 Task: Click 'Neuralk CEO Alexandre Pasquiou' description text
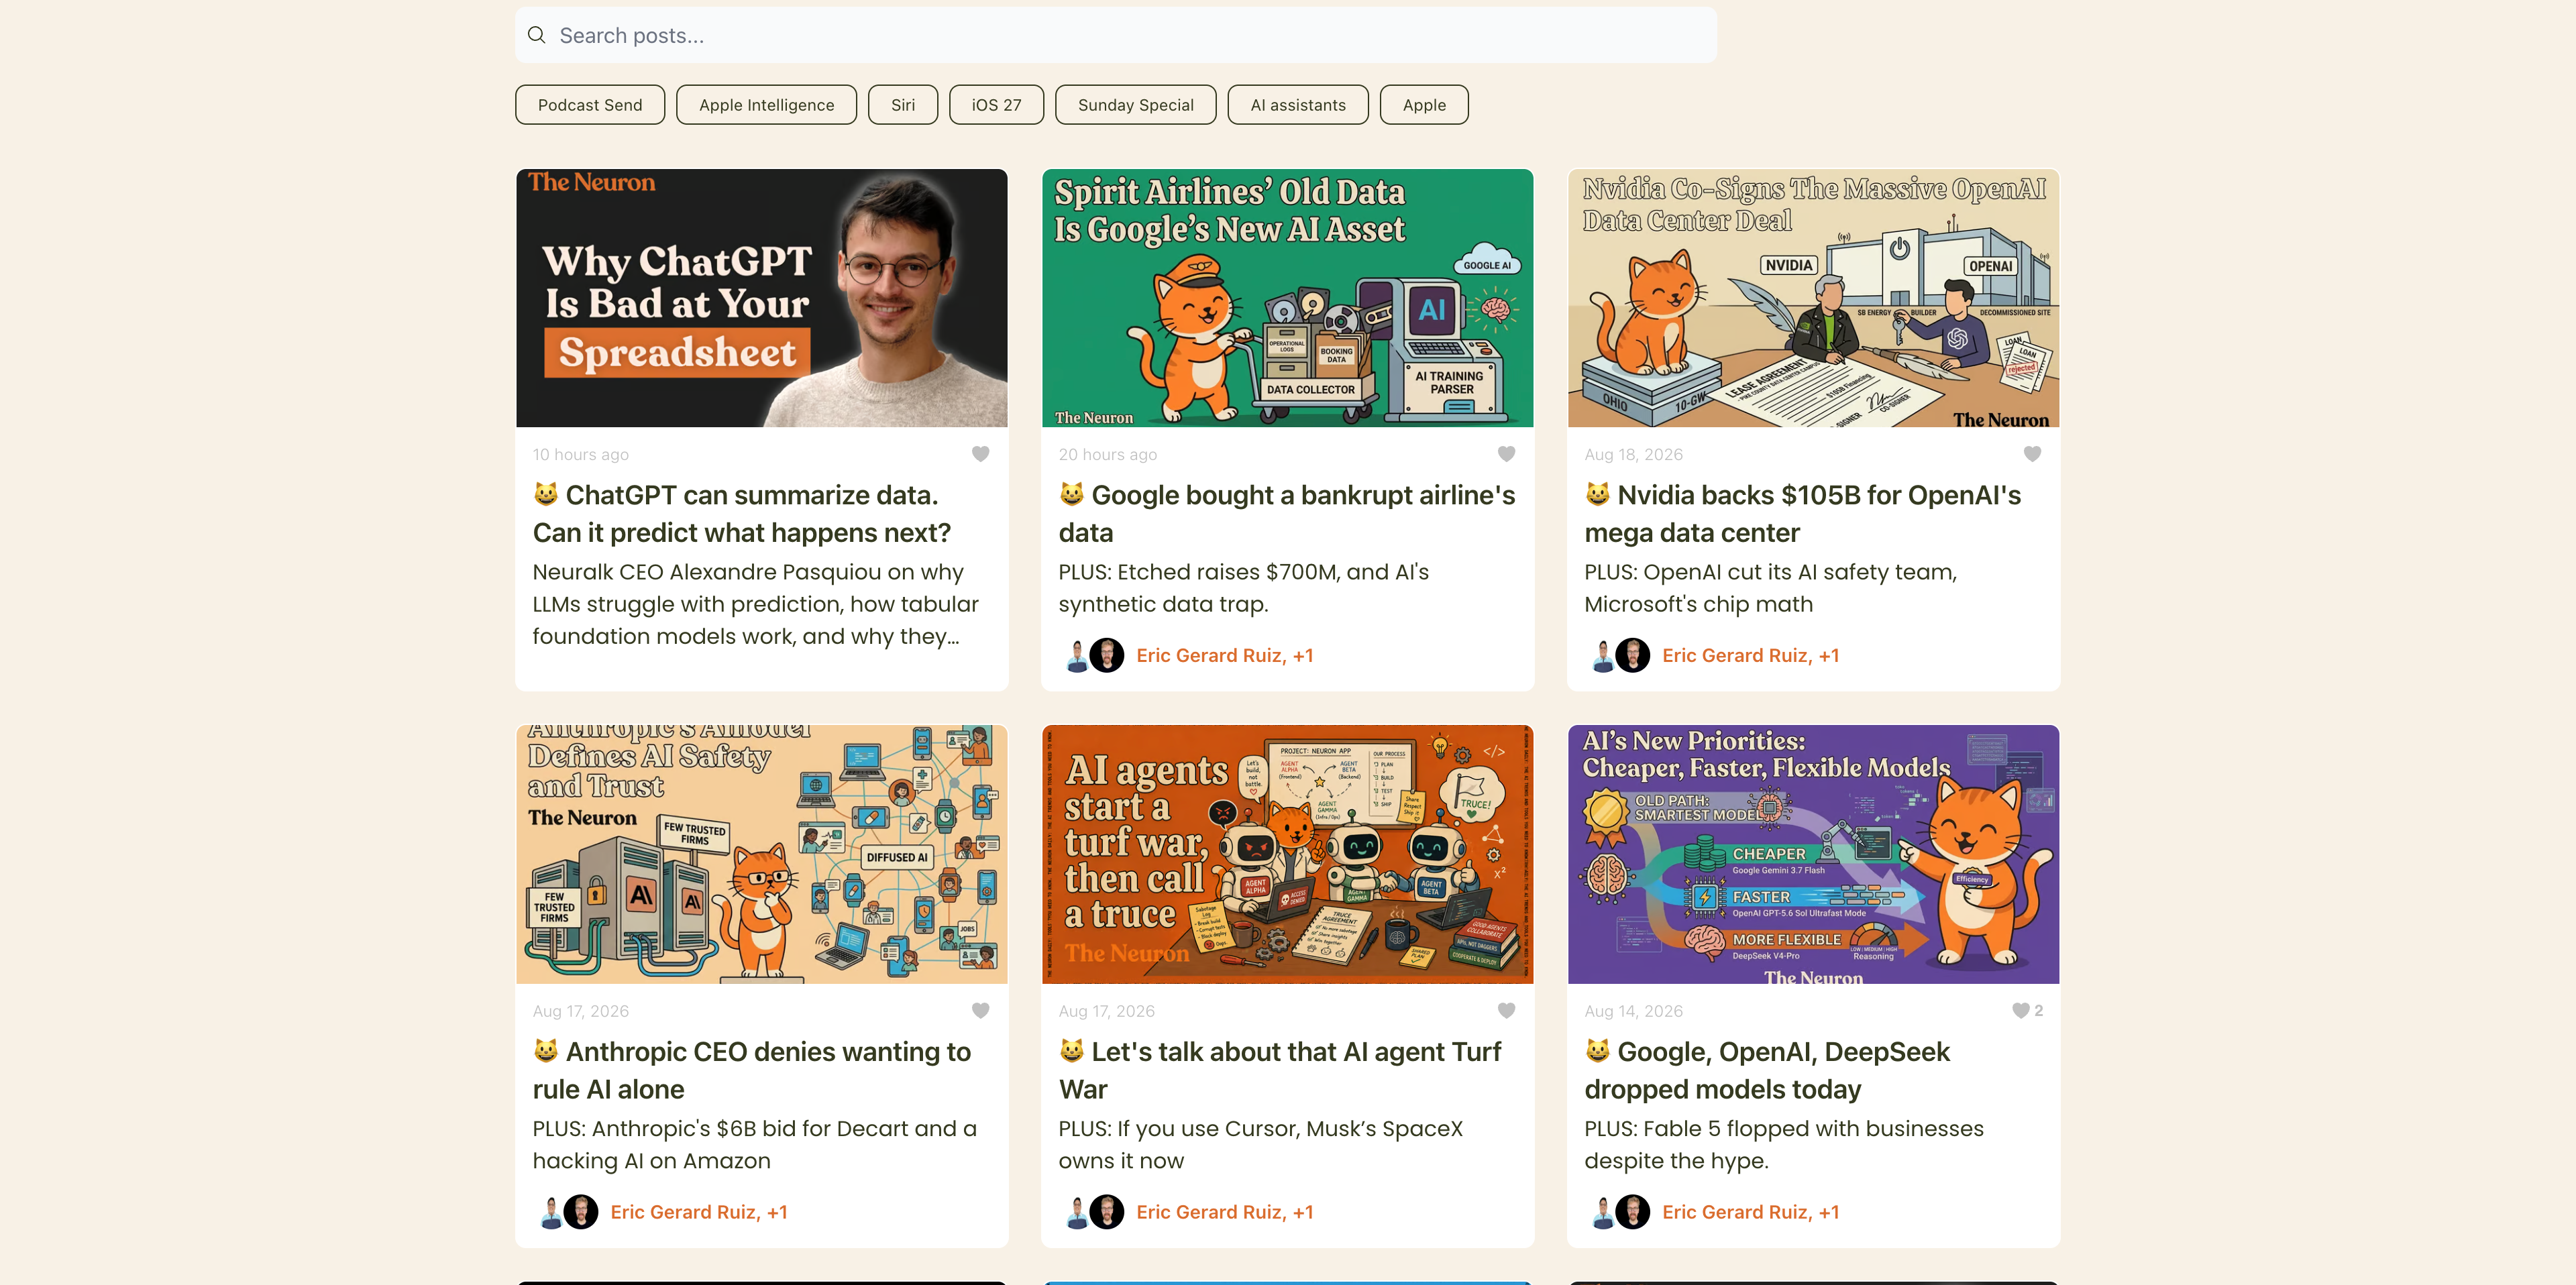pos(756,604)
